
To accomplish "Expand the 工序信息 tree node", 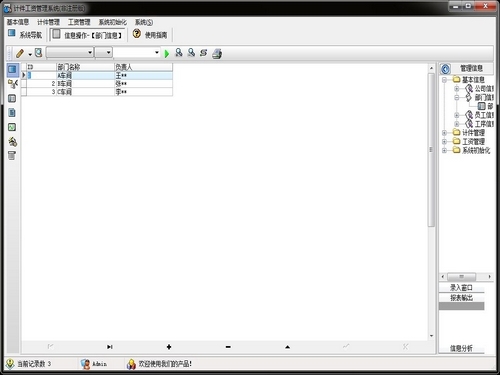I will [457, 124].
